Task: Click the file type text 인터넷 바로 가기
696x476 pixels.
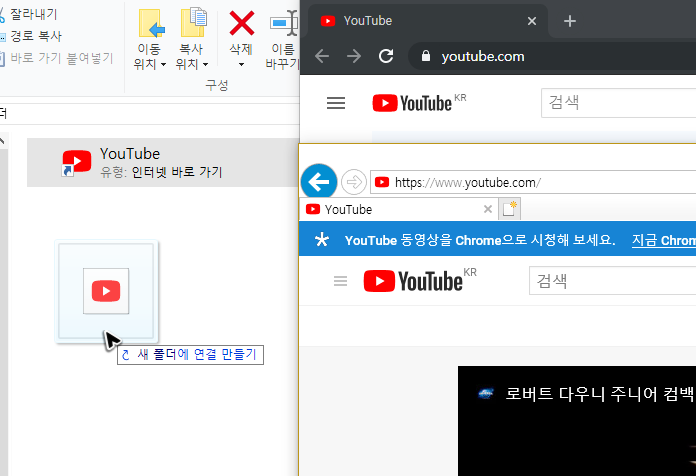Action: click(x=177, y=172)
